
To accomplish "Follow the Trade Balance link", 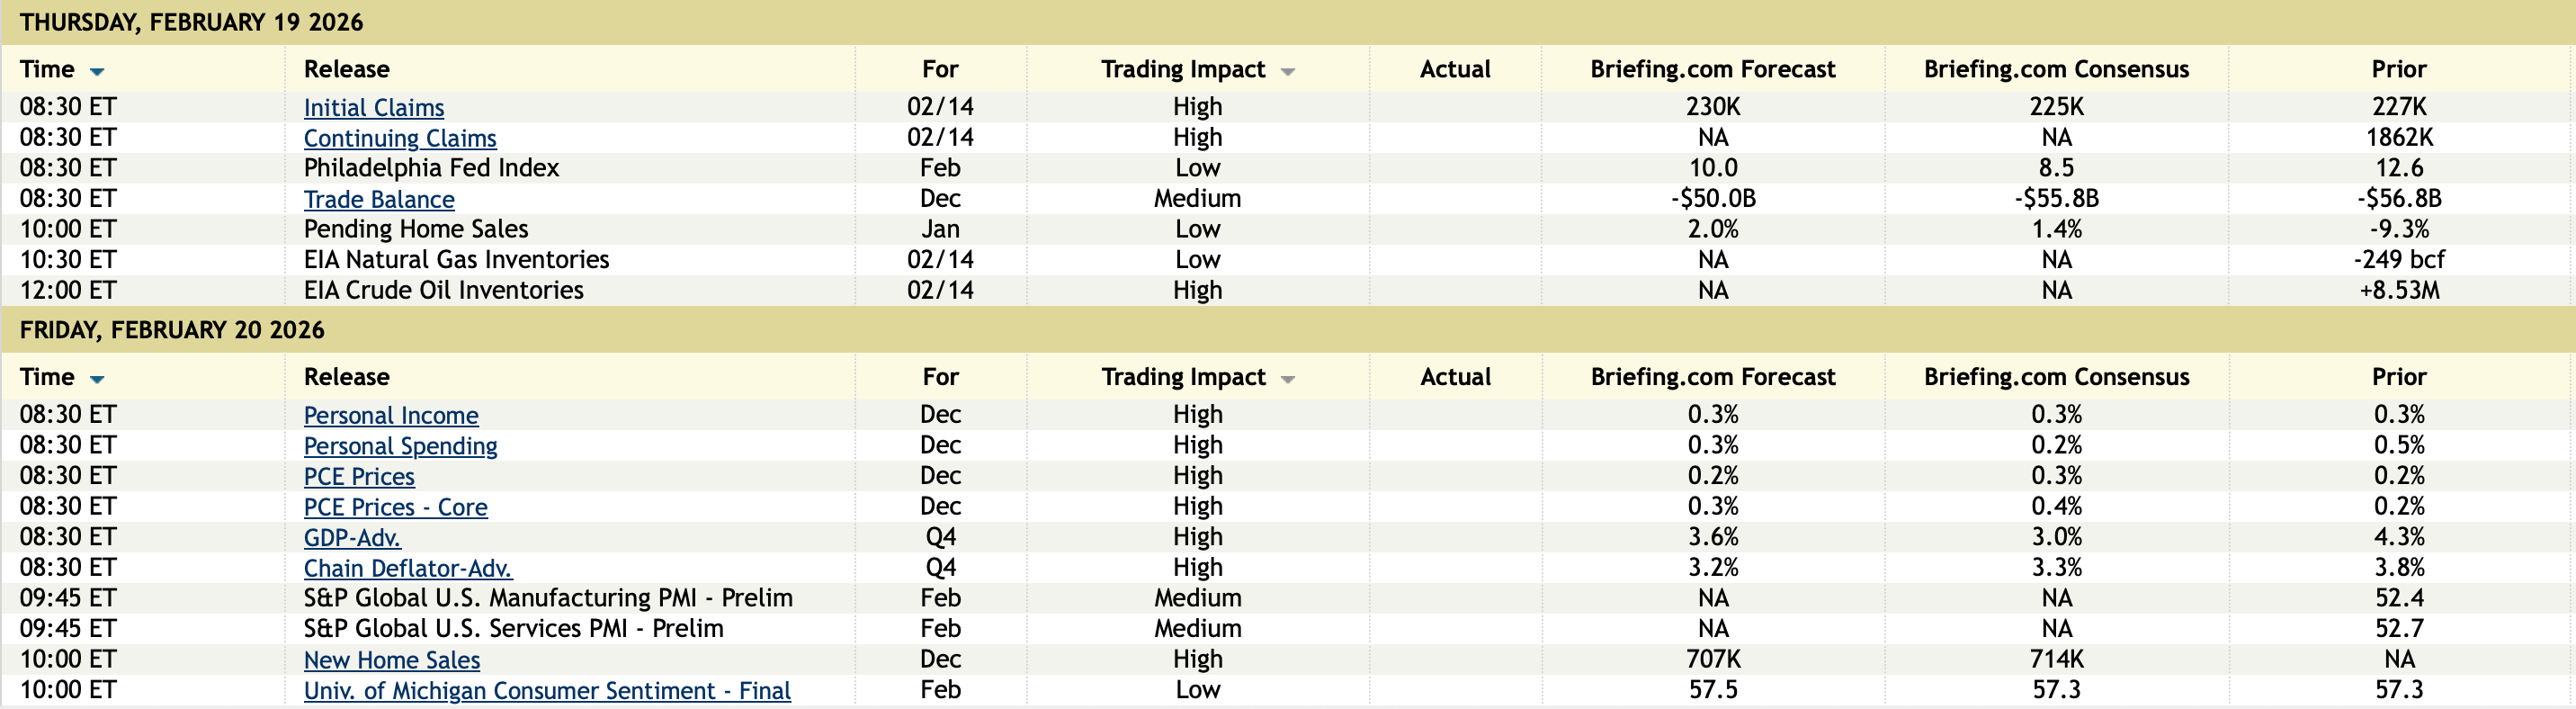I will [378, 199].
